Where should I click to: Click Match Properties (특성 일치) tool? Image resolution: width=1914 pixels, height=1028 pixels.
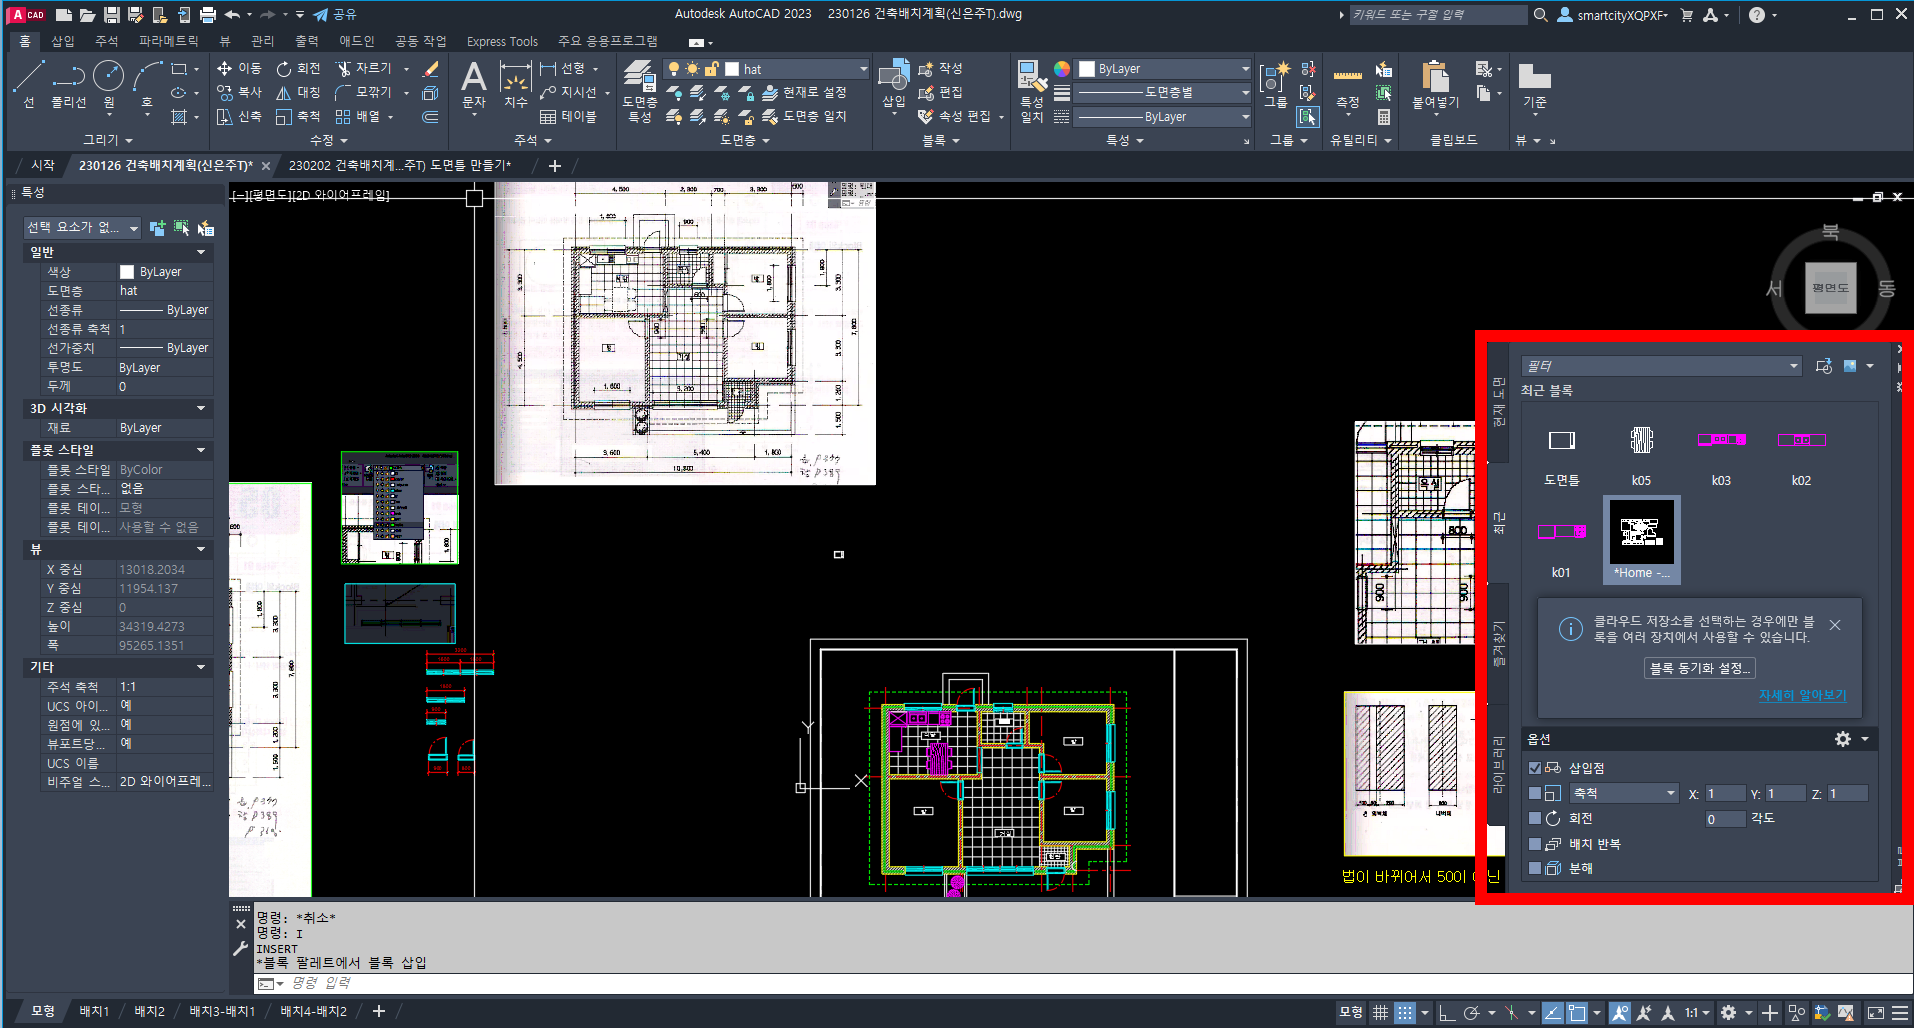1032,90
